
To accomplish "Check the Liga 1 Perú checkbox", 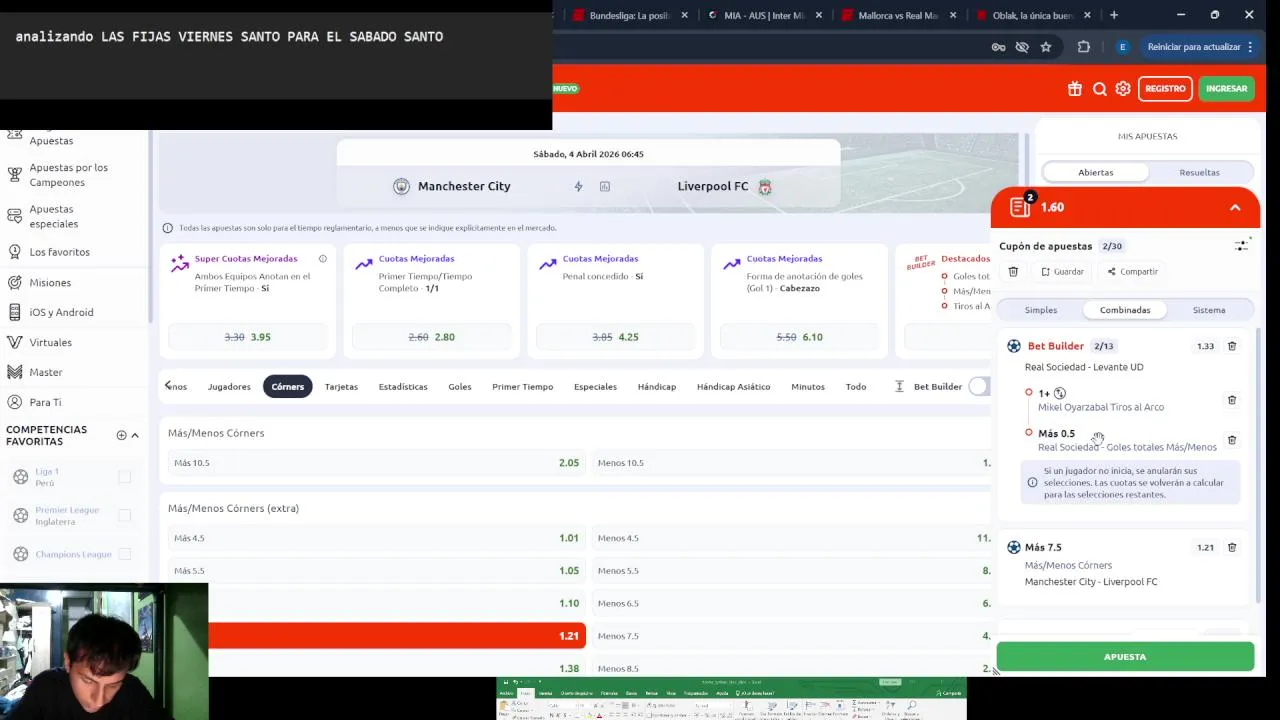I will coord(125,477).
